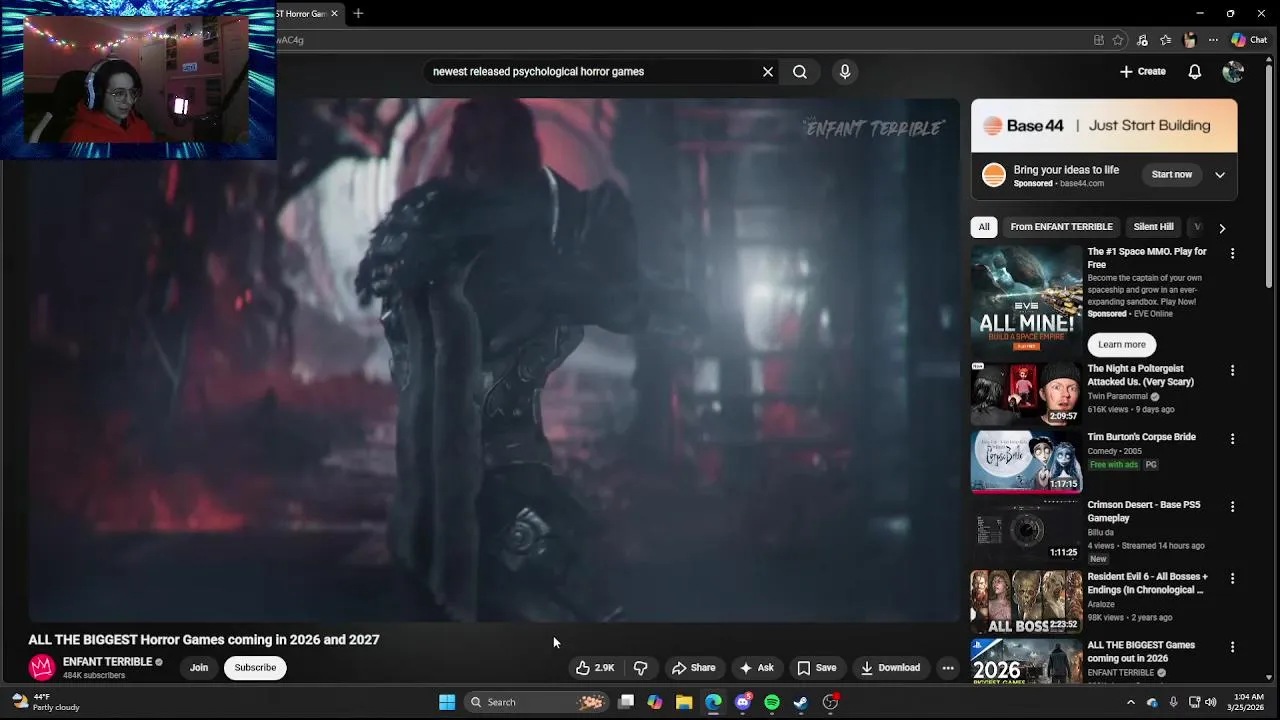Select From ENFANT TERRIBLE chip

[1061, 227]
